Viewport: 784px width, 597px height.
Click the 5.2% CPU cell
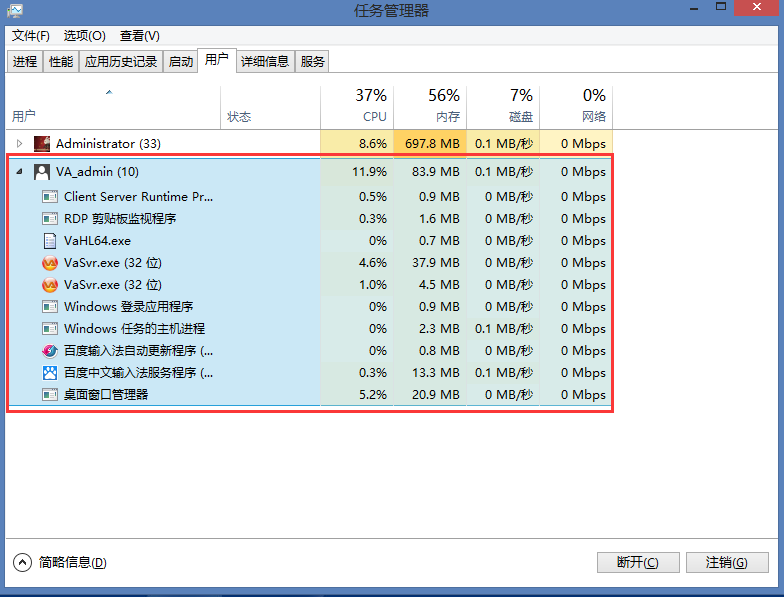(x=357, y=395)
